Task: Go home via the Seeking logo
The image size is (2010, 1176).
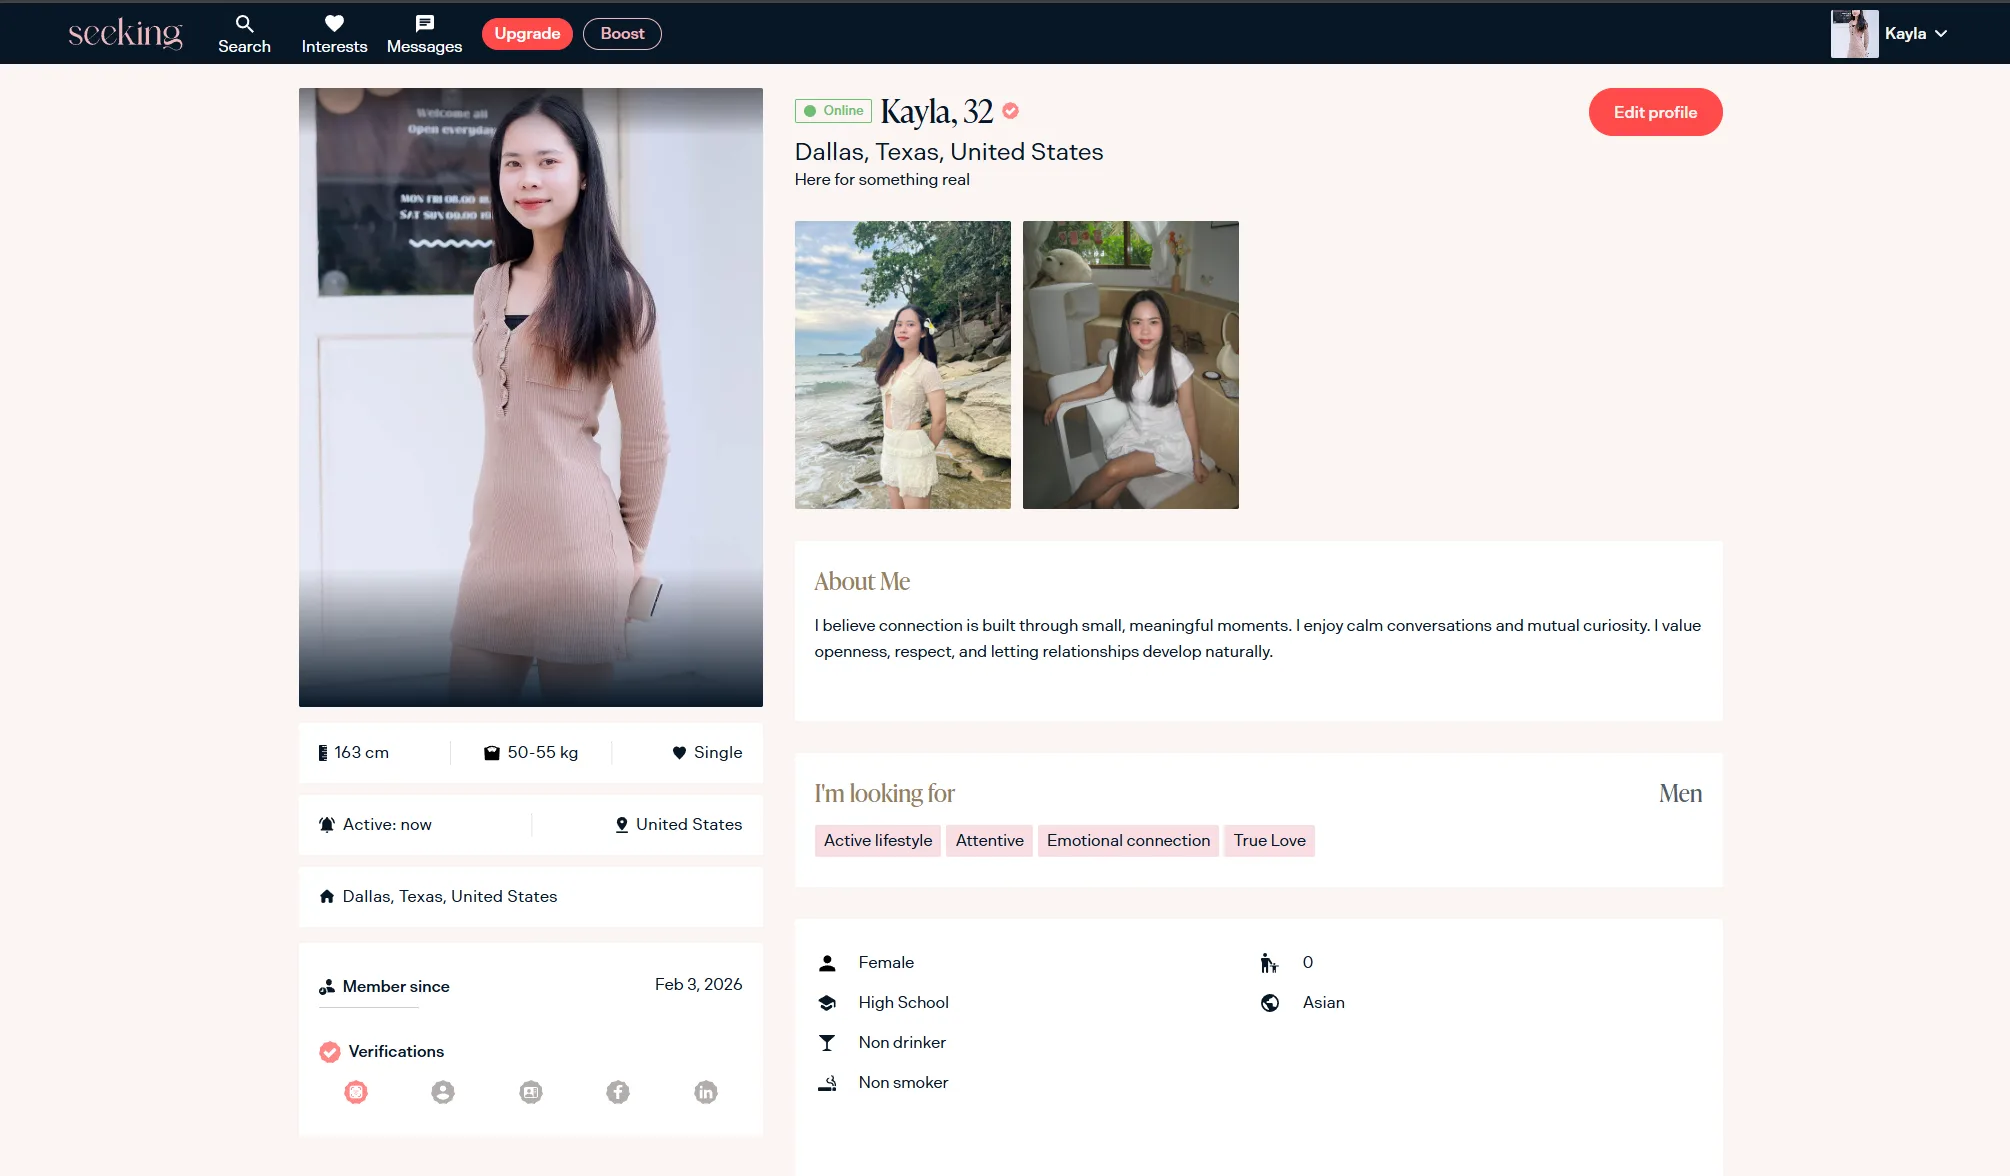Action: point(125,34)
